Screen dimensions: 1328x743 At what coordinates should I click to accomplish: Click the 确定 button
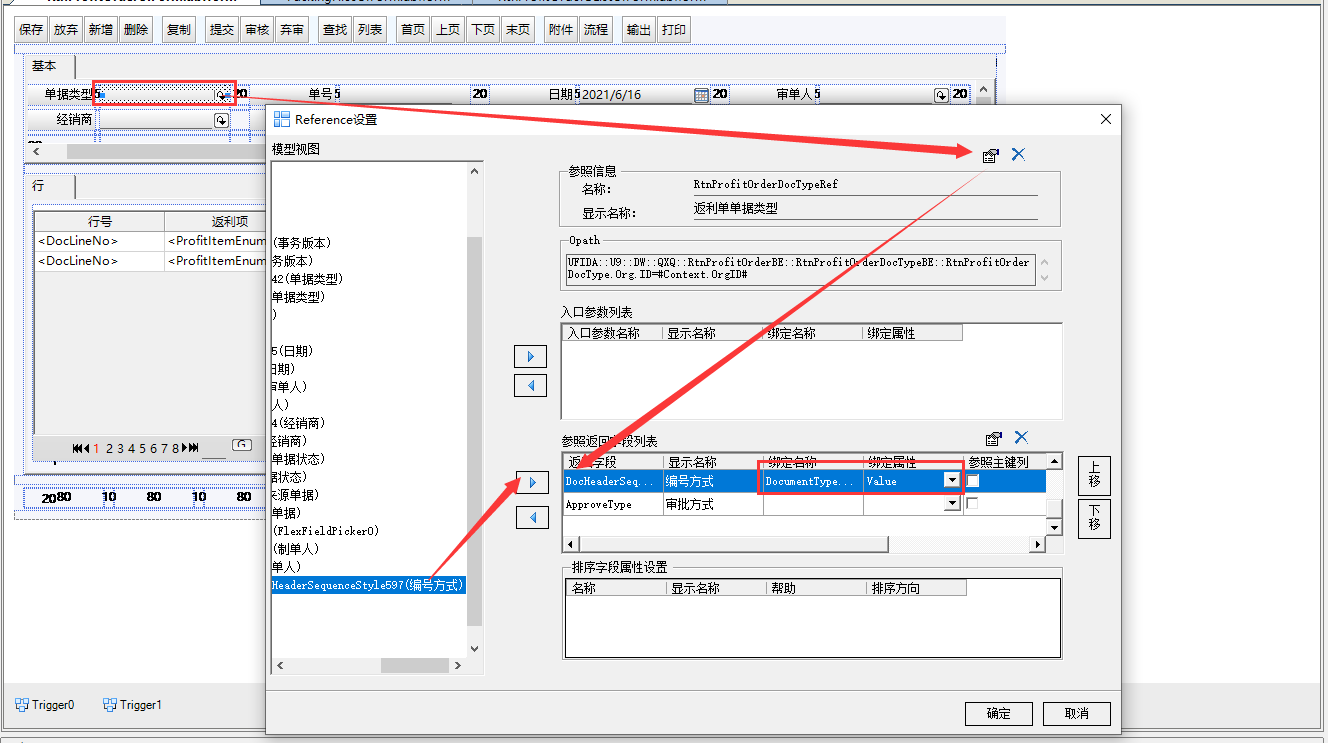998,713
